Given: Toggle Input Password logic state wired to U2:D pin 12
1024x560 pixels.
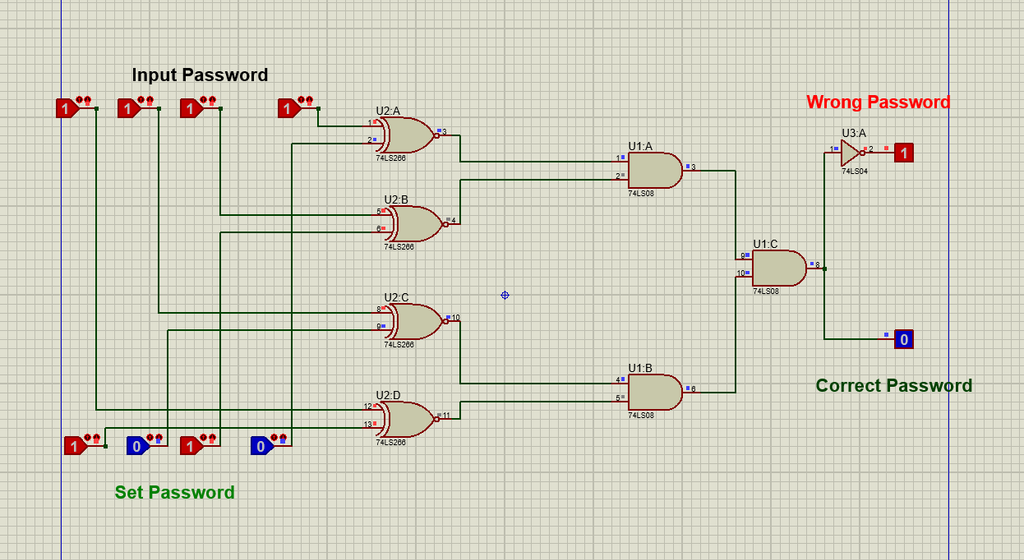Looking at the screenshot, I should point(67,108).
